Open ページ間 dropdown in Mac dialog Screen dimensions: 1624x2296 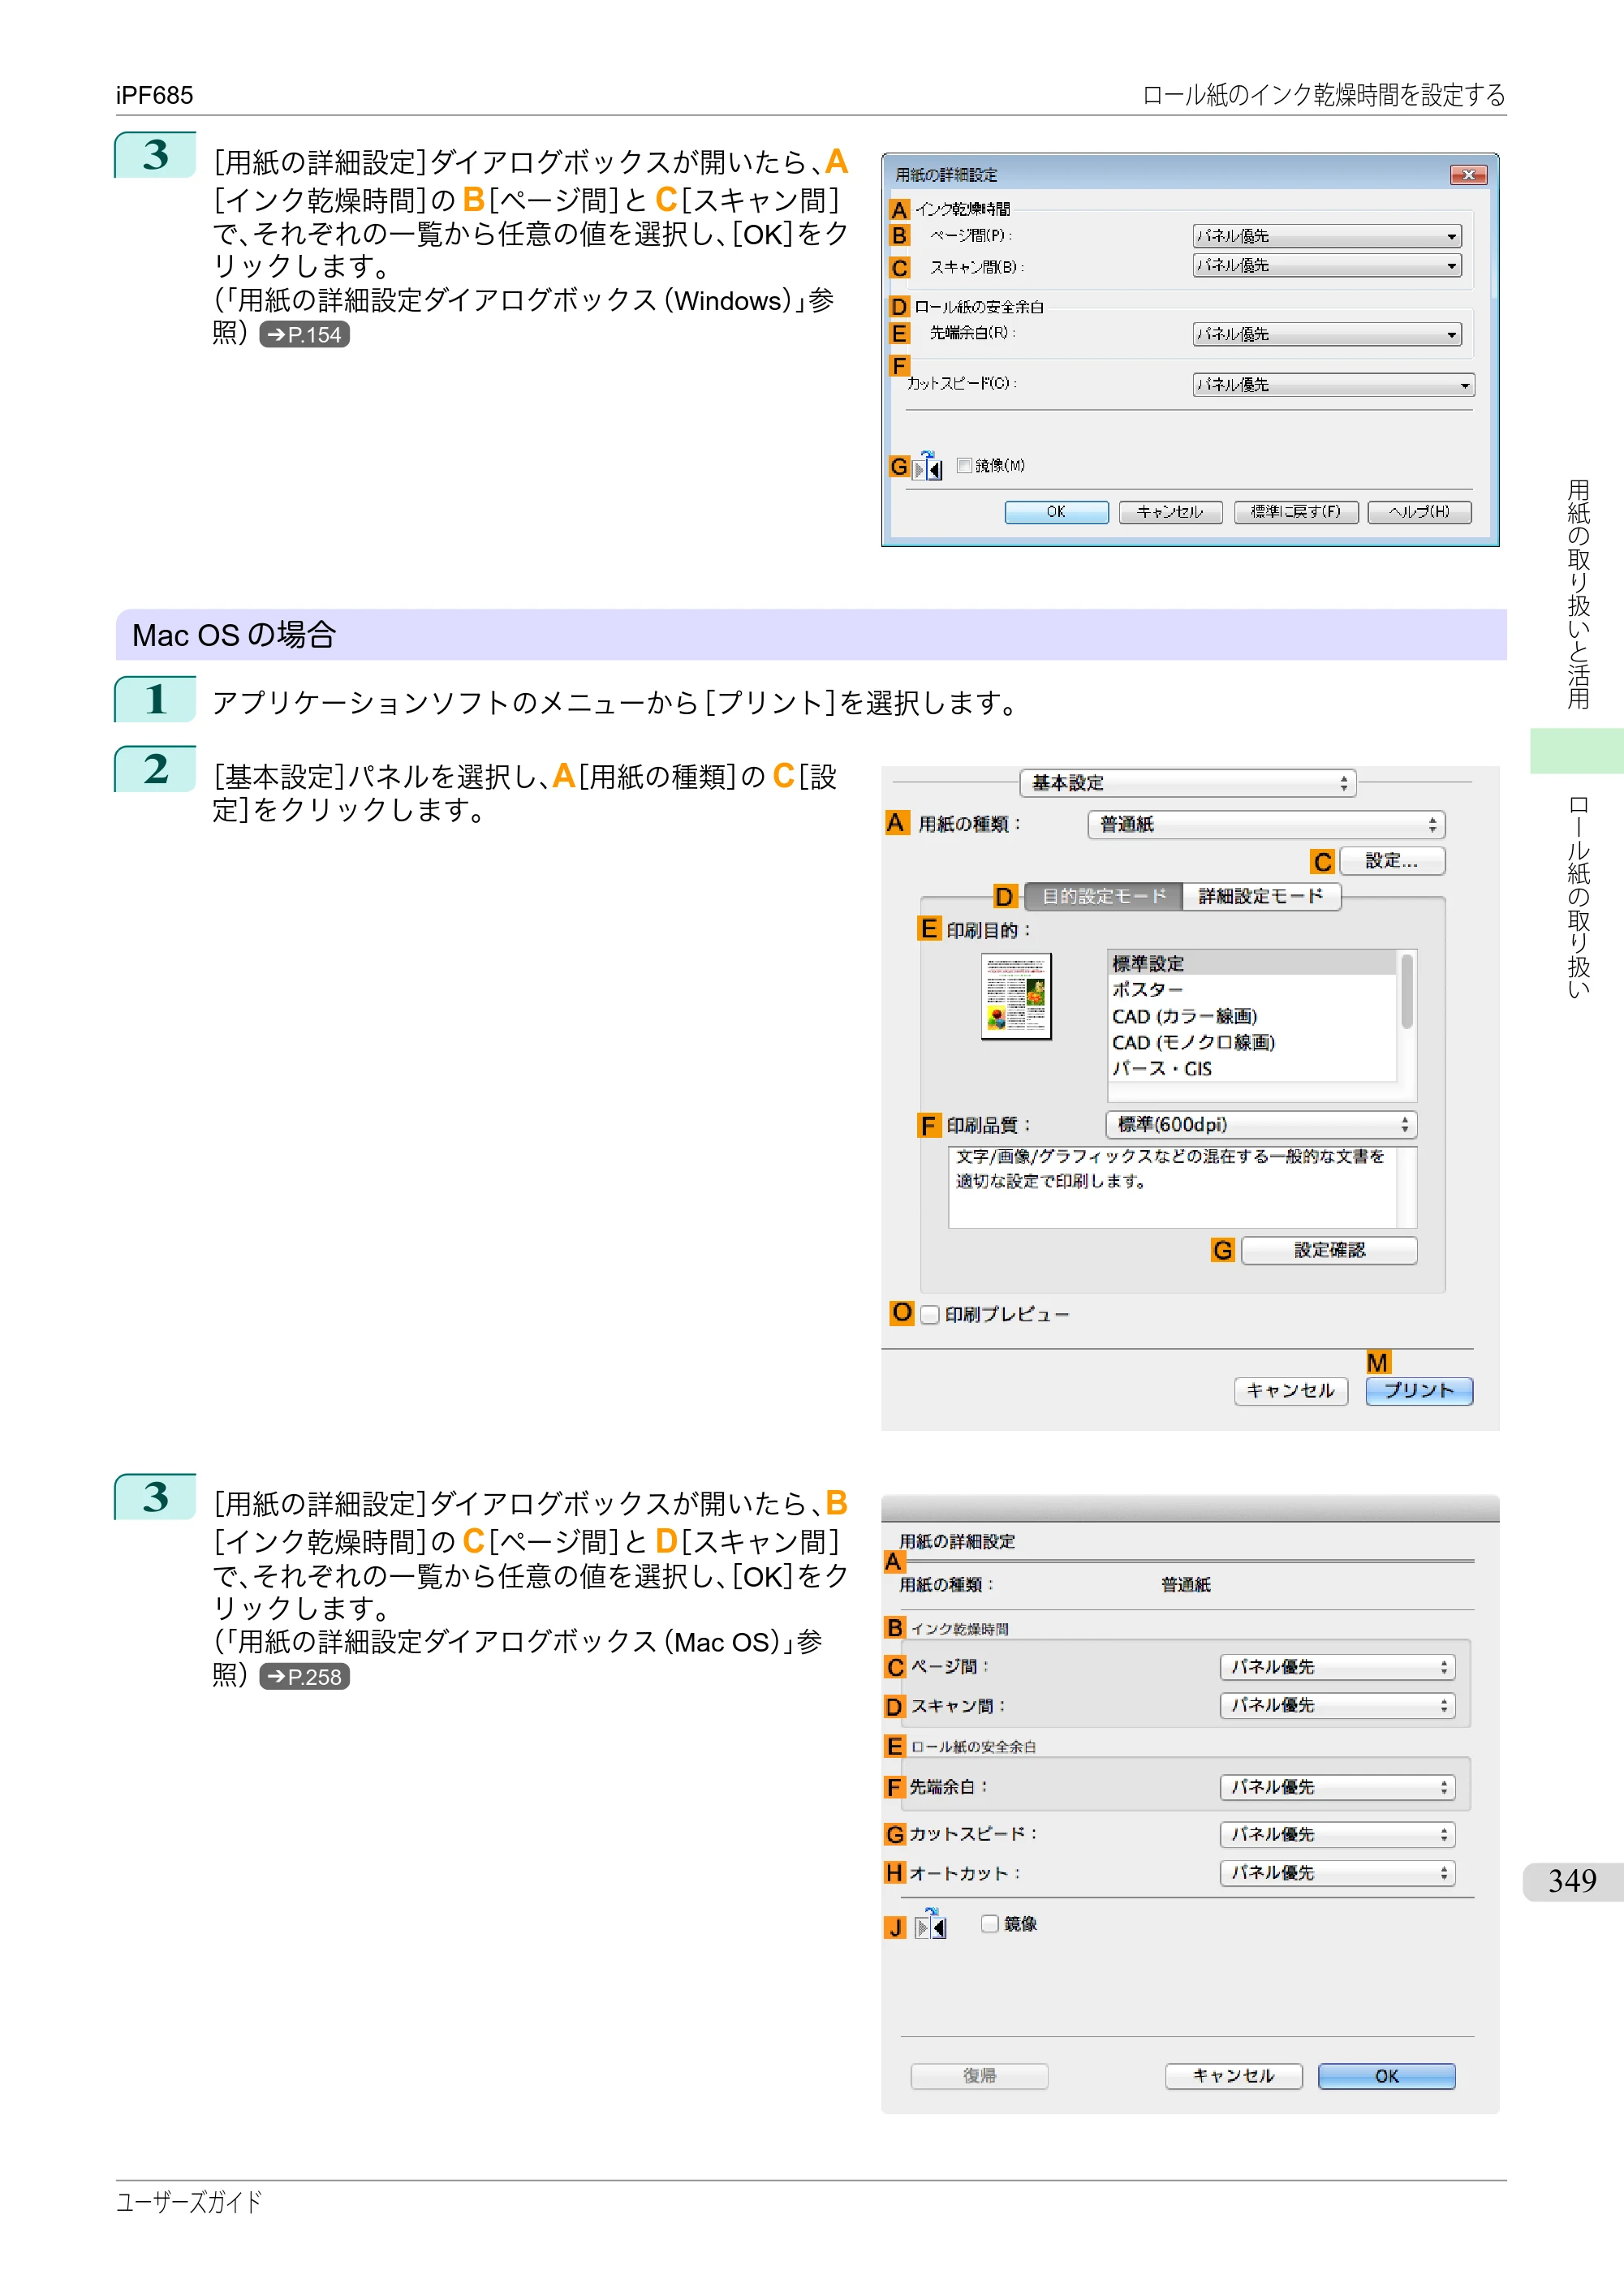1337,1667
